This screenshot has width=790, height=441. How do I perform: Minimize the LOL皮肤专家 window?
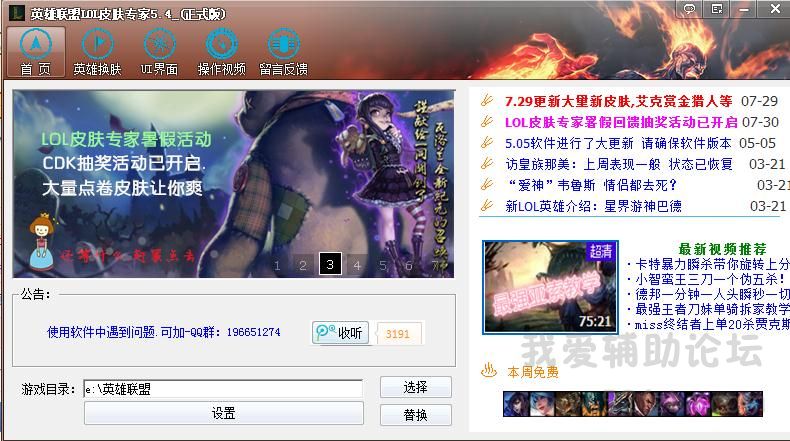pos(744,9)
